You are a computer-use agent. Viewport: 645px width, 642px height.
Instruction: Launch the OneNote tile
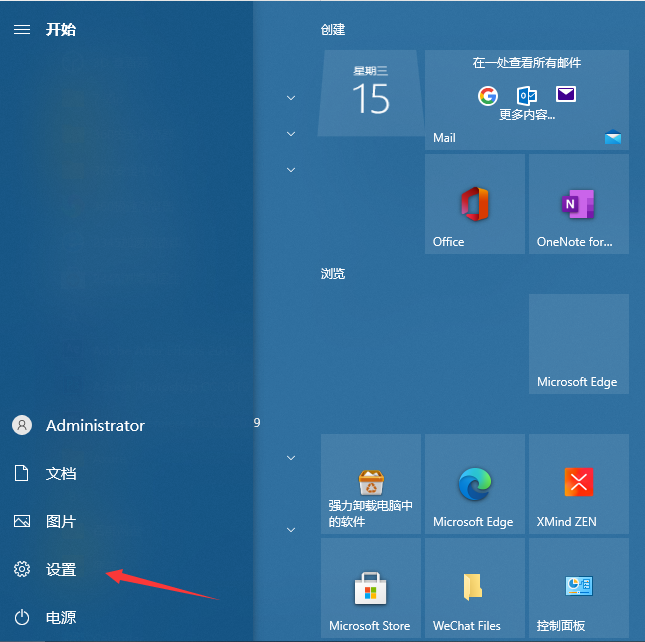click(x=578, y=204)
